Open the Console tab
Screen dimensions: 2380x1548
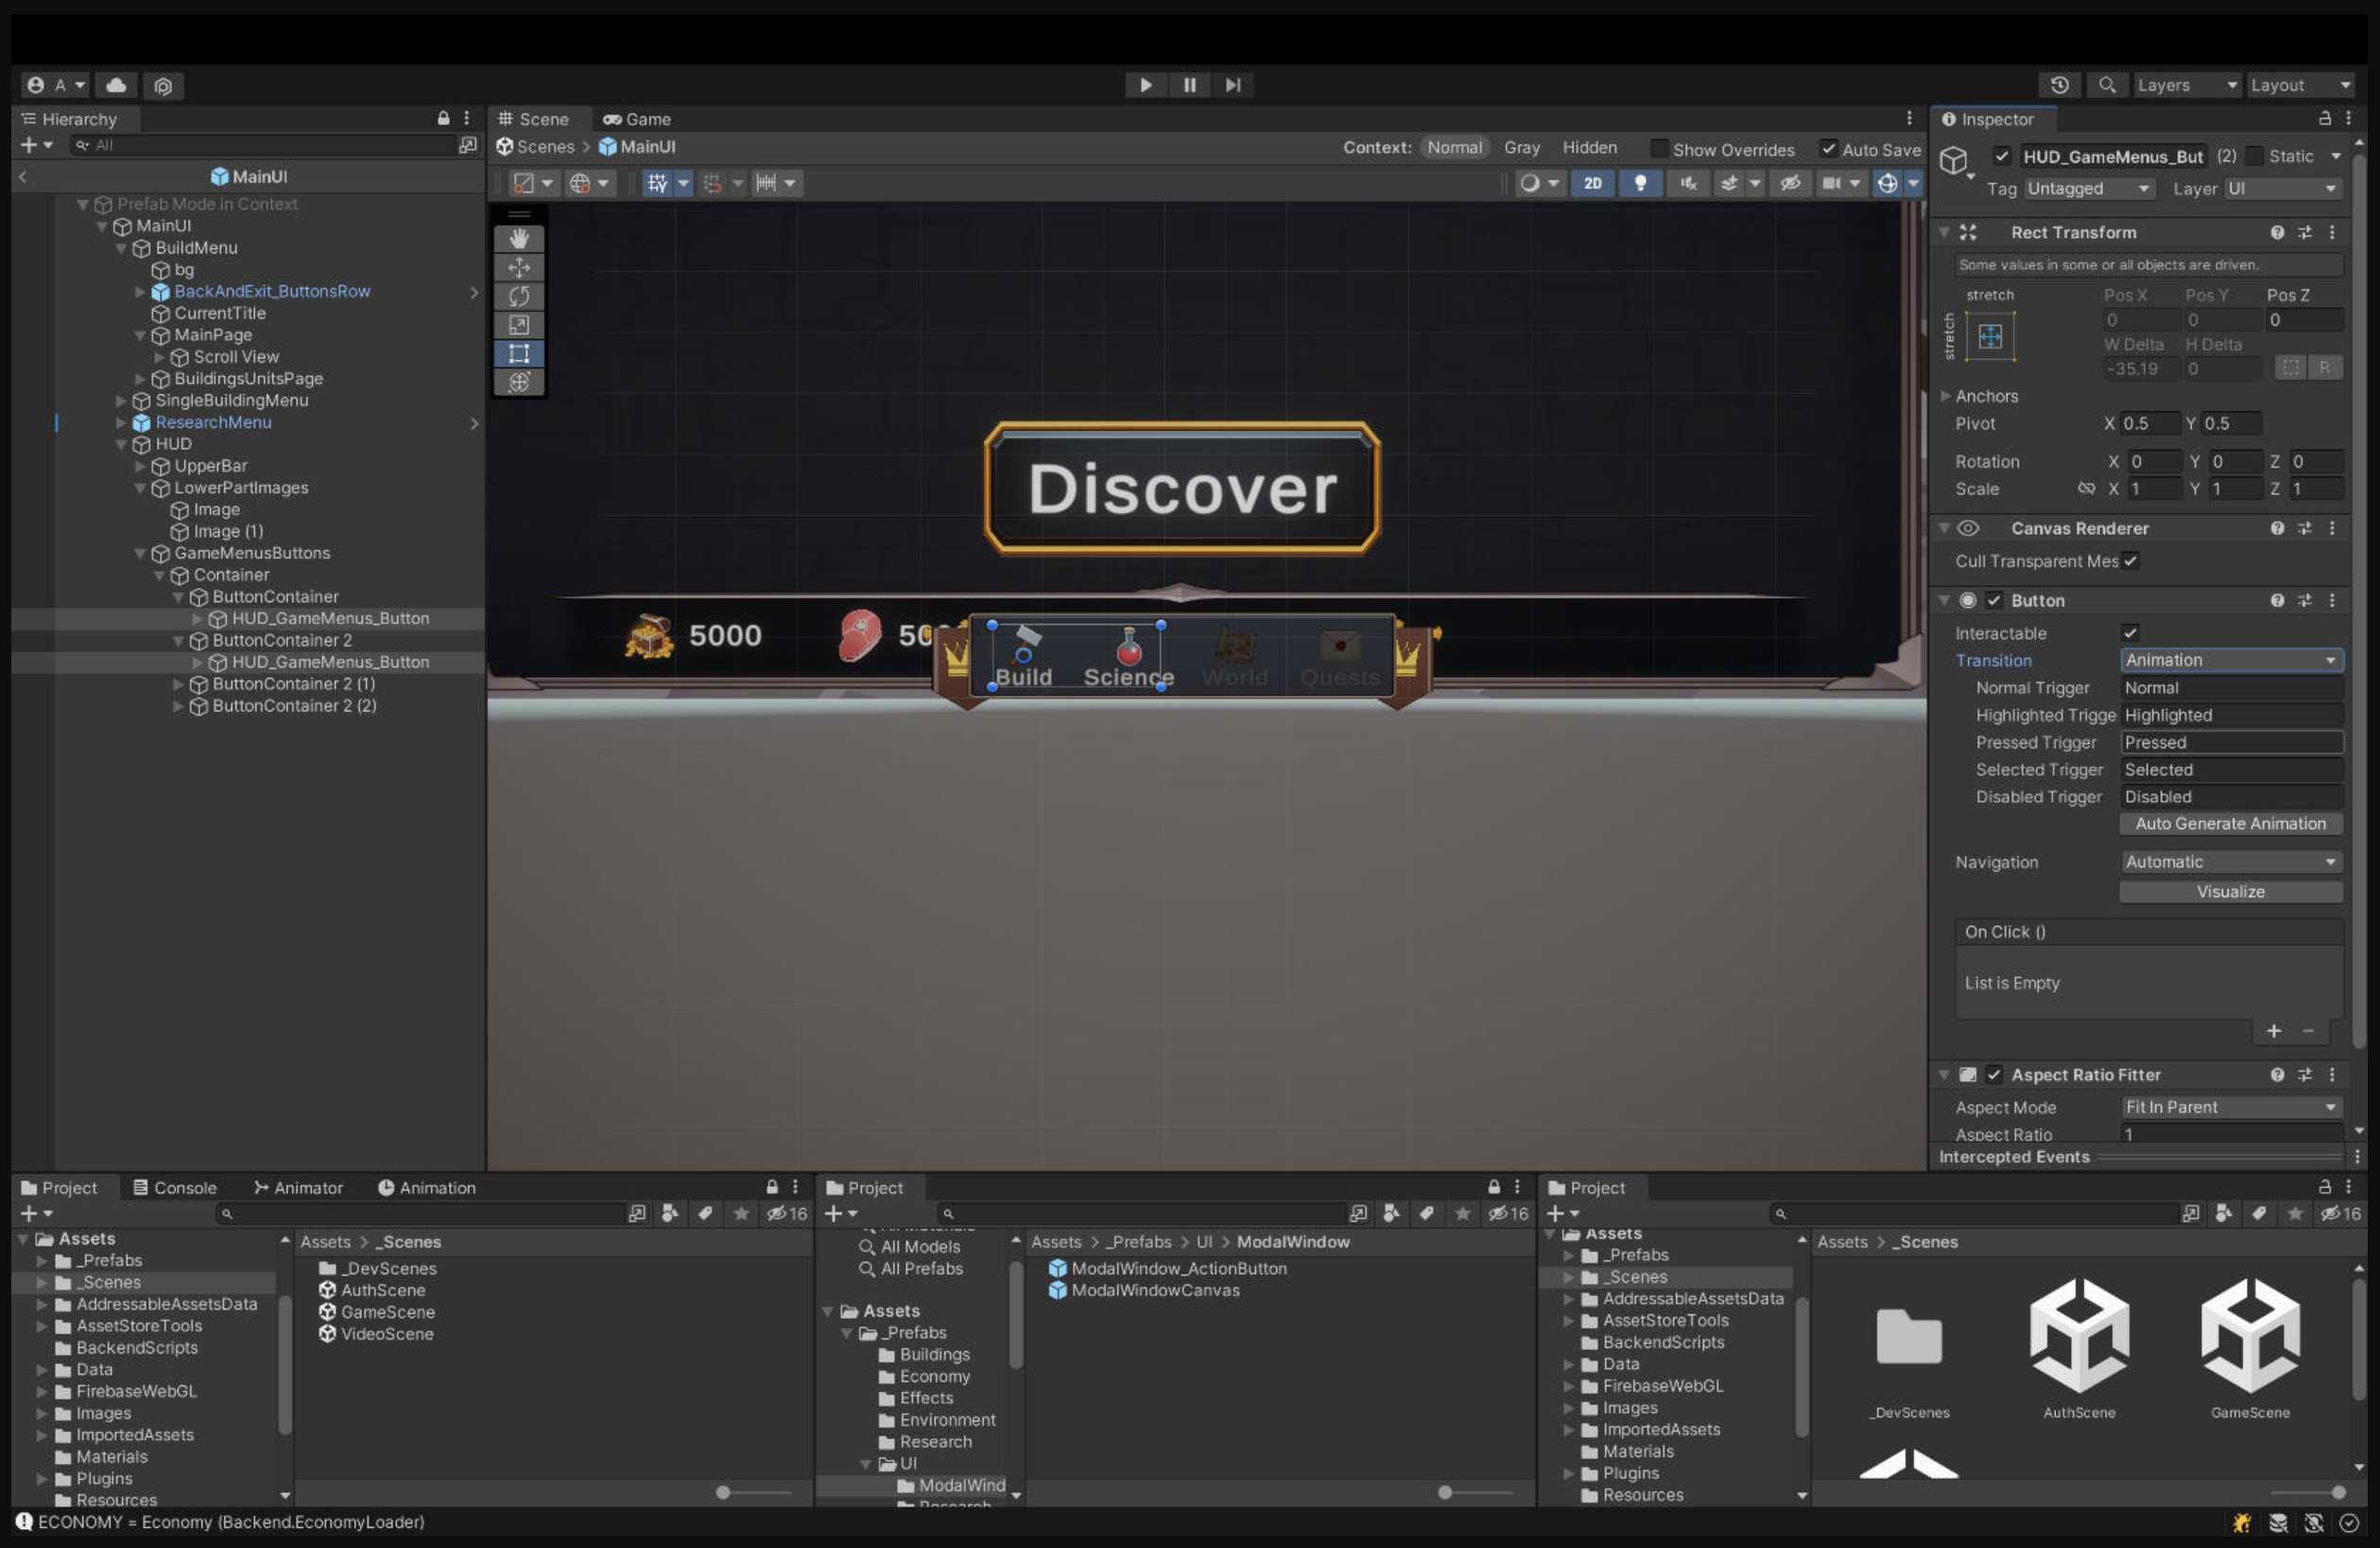(175, 1188)
